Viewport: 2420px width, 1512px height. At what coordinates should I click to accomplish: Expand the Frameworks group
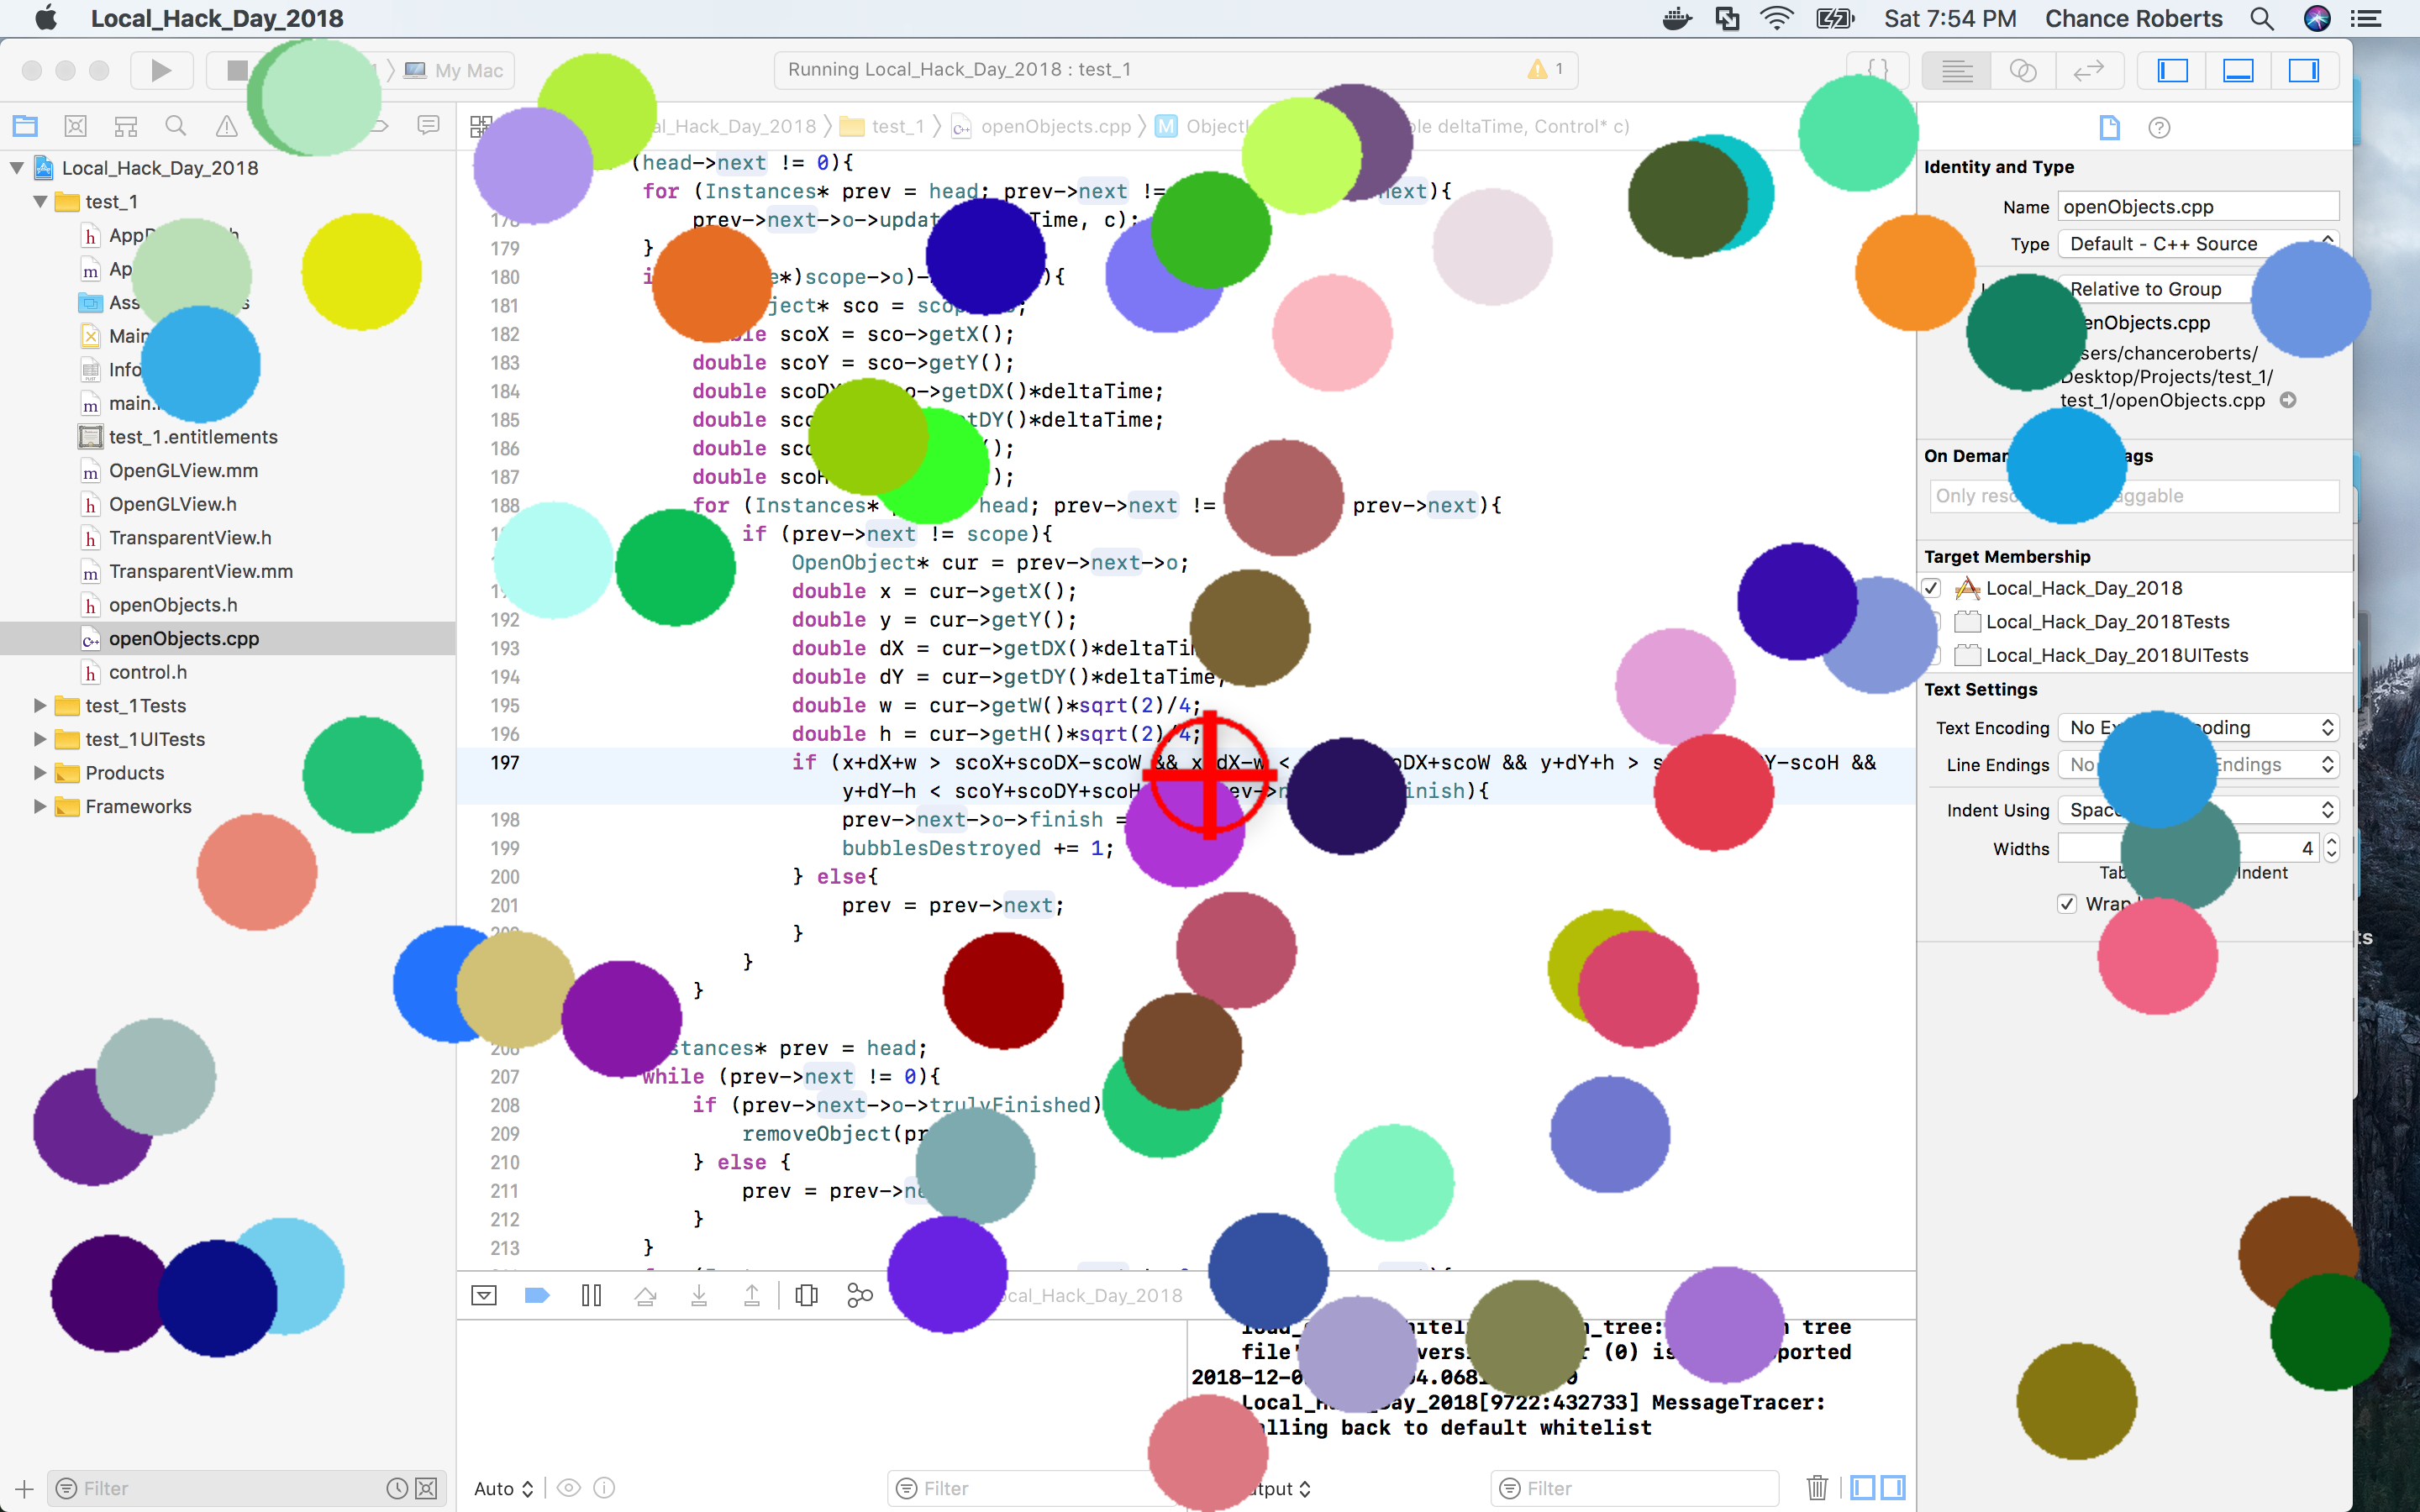coord(40,807)
